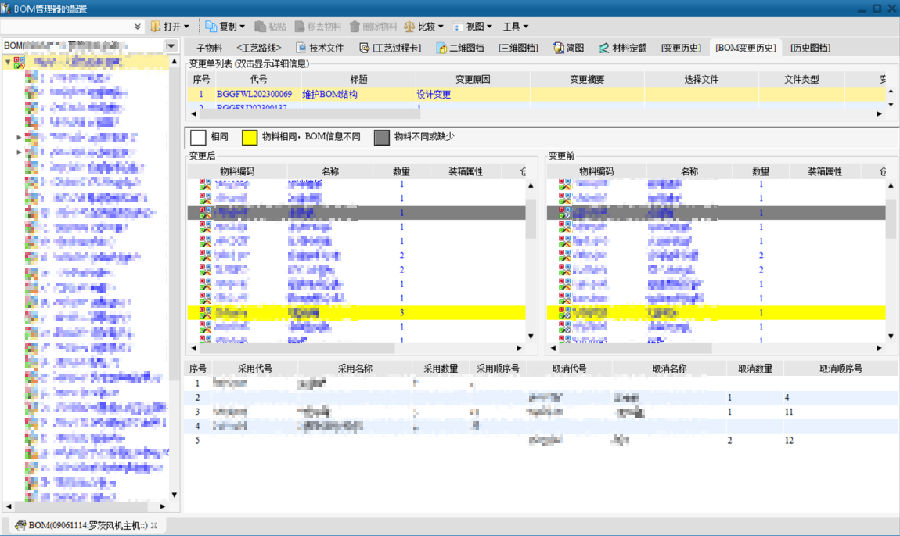This screenshot has height=536, width=900.
Task: Click the gray 物料不同或缺少 legend swatch
Action: pyautogui.click(x=382, y=137)
